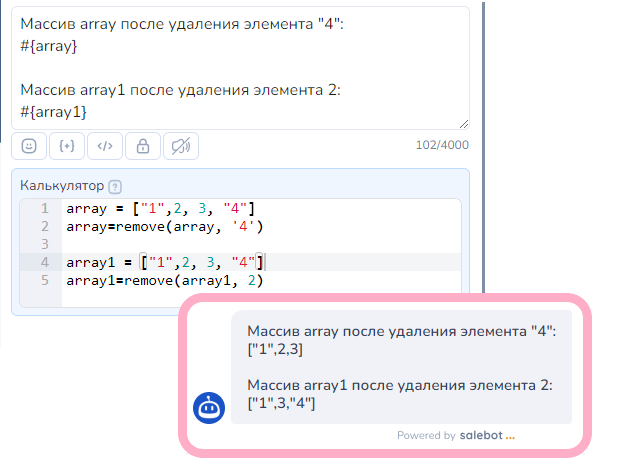Image resolution: width=617 pixels, height=468 pixels.
Task: Click code line 4 defining array1
Action: 164,262
